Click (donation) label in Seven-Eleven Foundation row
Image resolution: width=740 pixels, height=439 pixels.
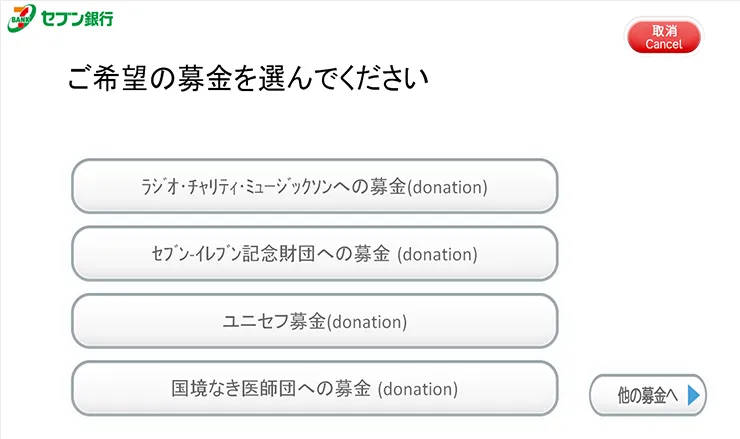click(x=437, y=254)
